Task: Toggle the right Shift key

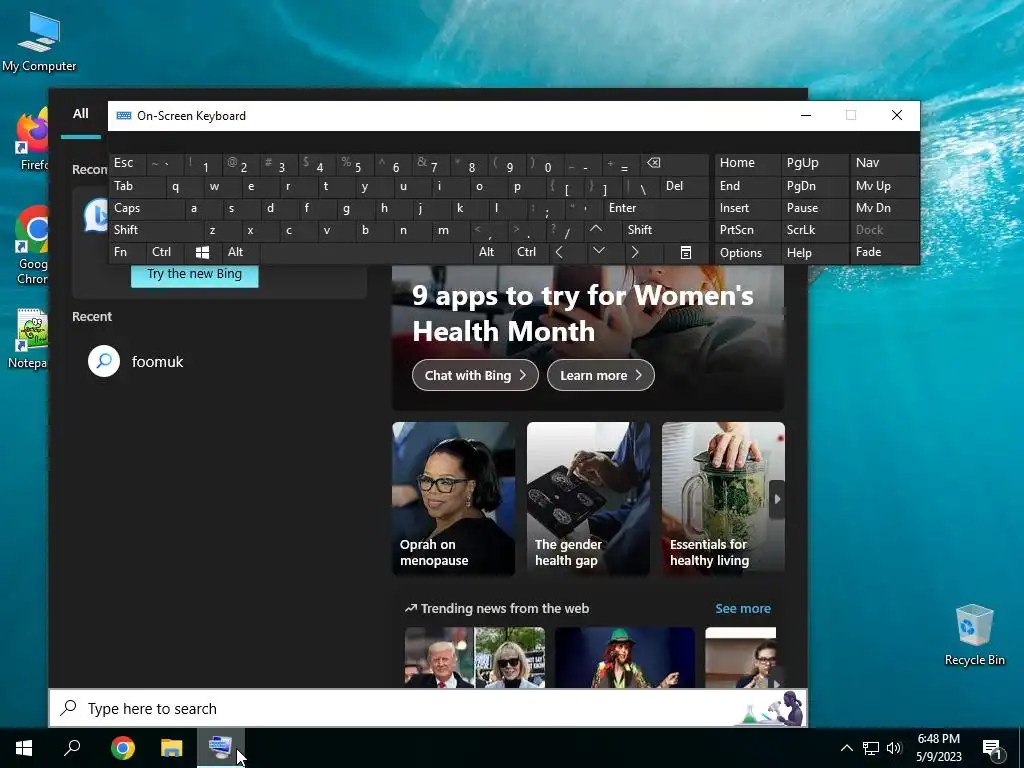Action: tap(665, 230)
